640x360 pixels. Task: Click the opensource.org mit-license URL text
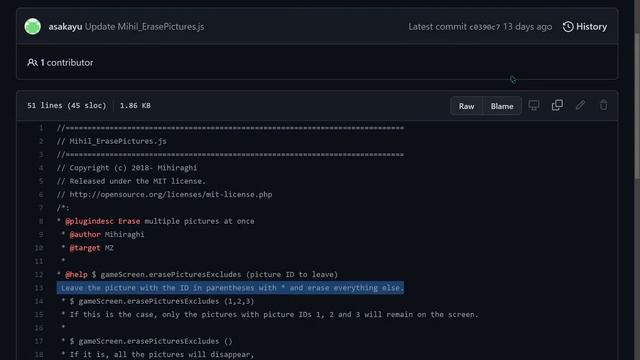171,195
